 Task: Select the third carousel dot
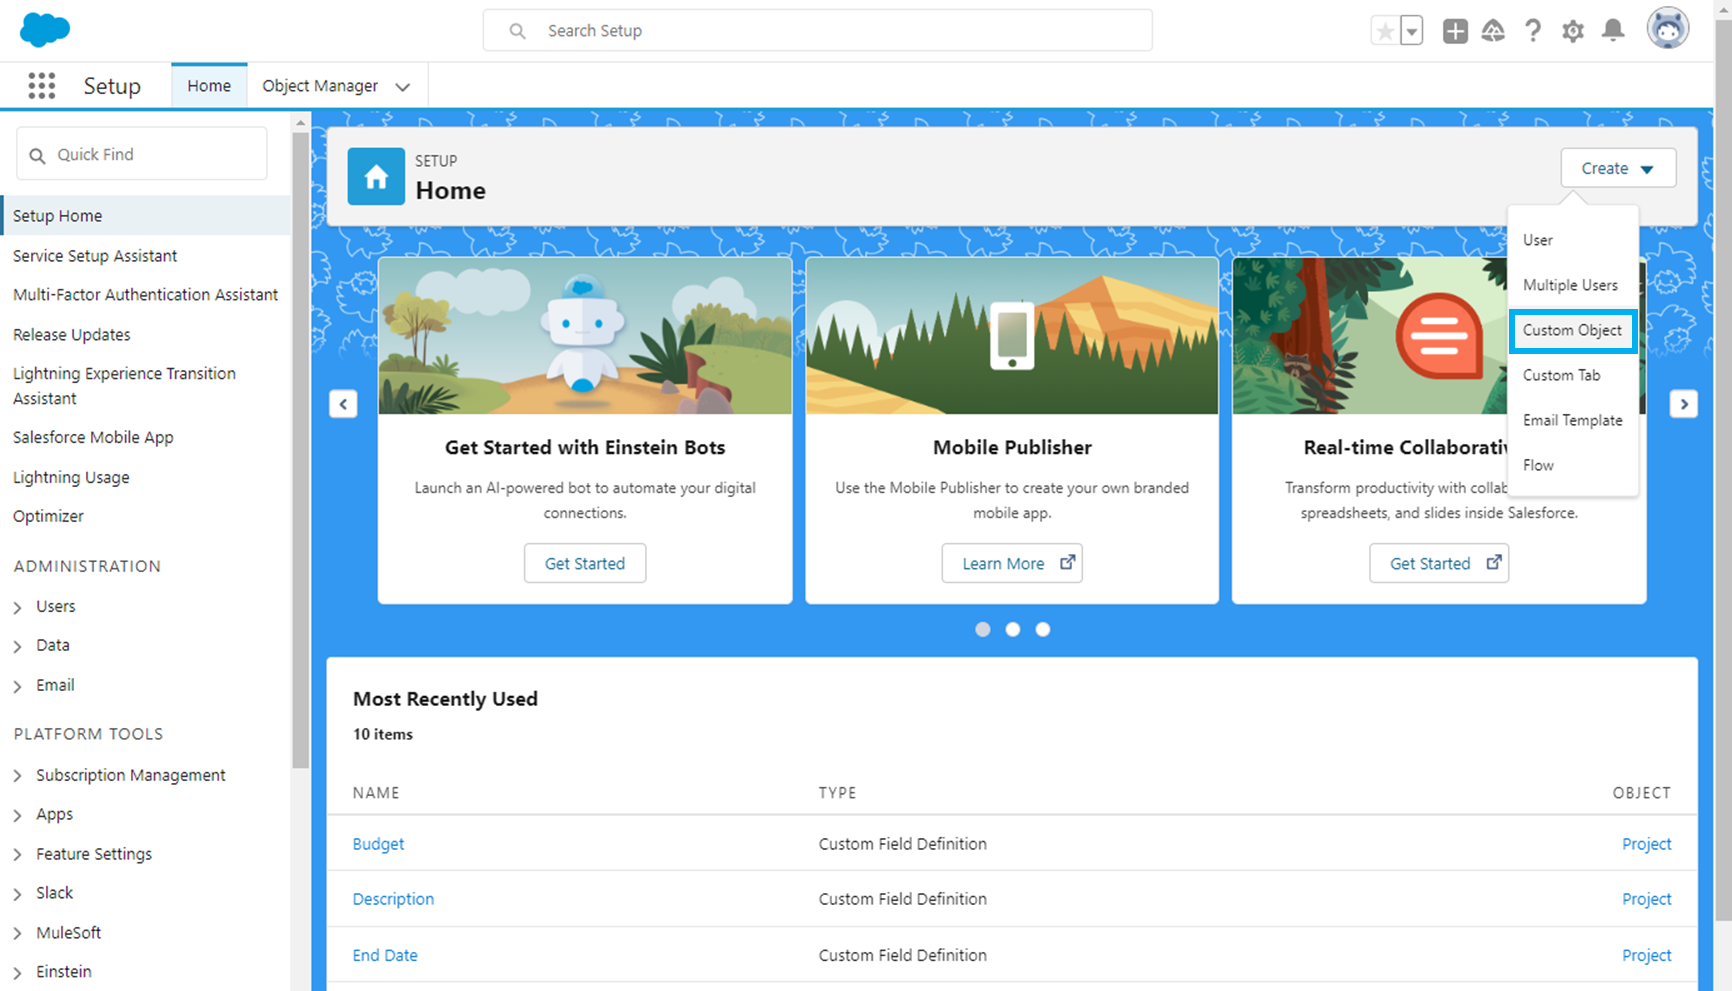[x=1043, y=629]
